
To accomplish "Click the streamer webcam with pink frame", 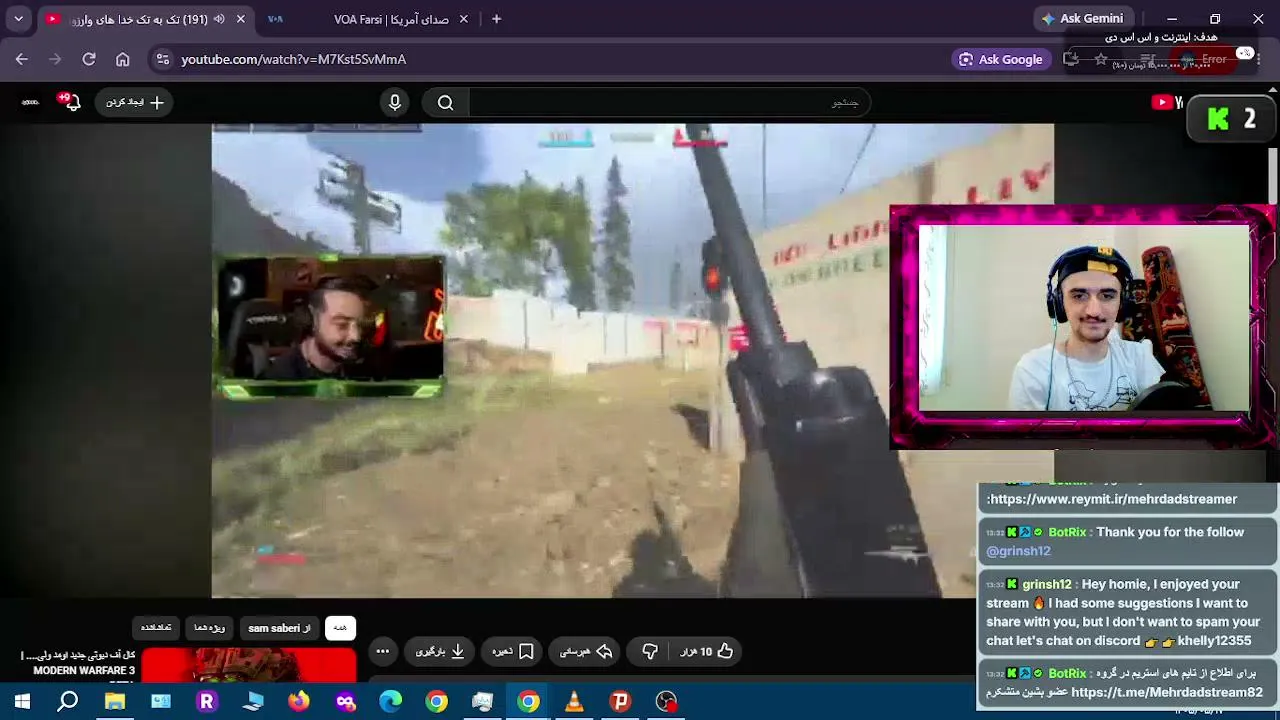I will pos(1083,328).
